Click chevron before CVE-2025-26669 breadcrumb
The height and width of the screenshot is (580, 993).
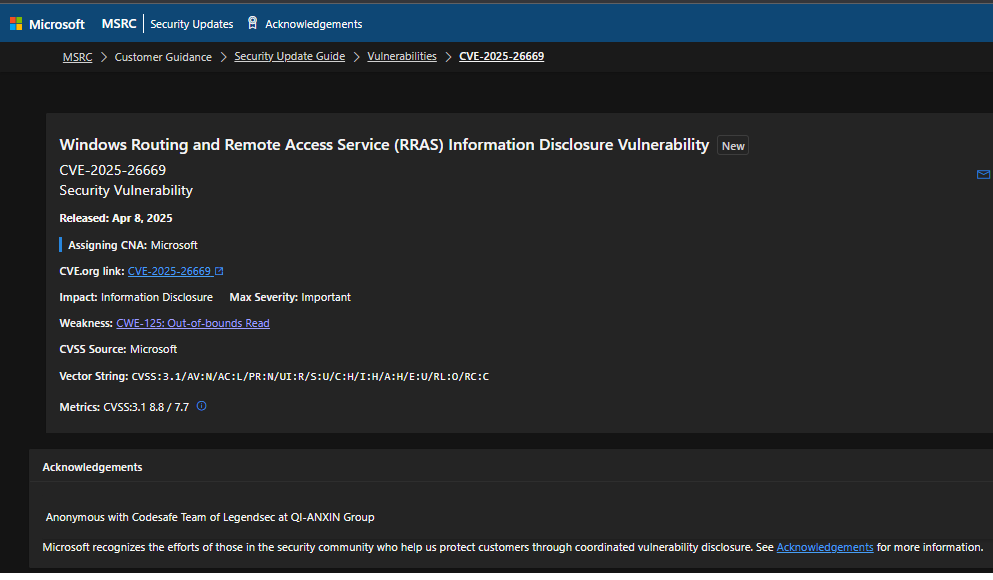pos(448,57)
